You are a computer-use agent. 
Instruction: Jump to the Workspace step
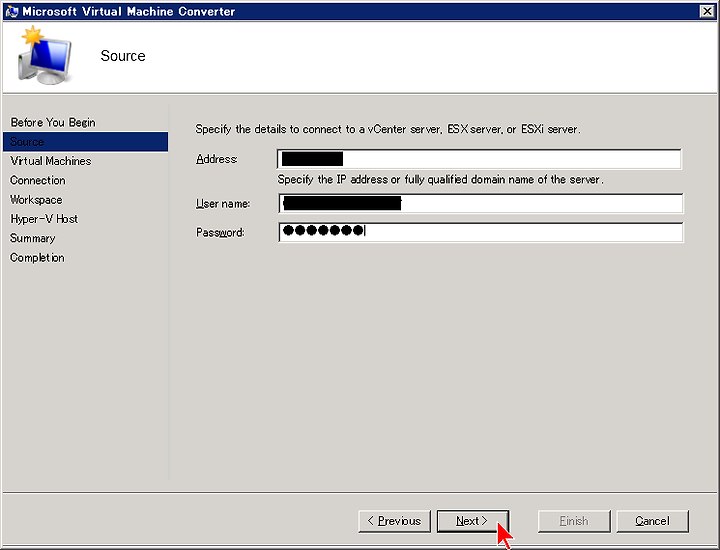(x=36, y=200)
